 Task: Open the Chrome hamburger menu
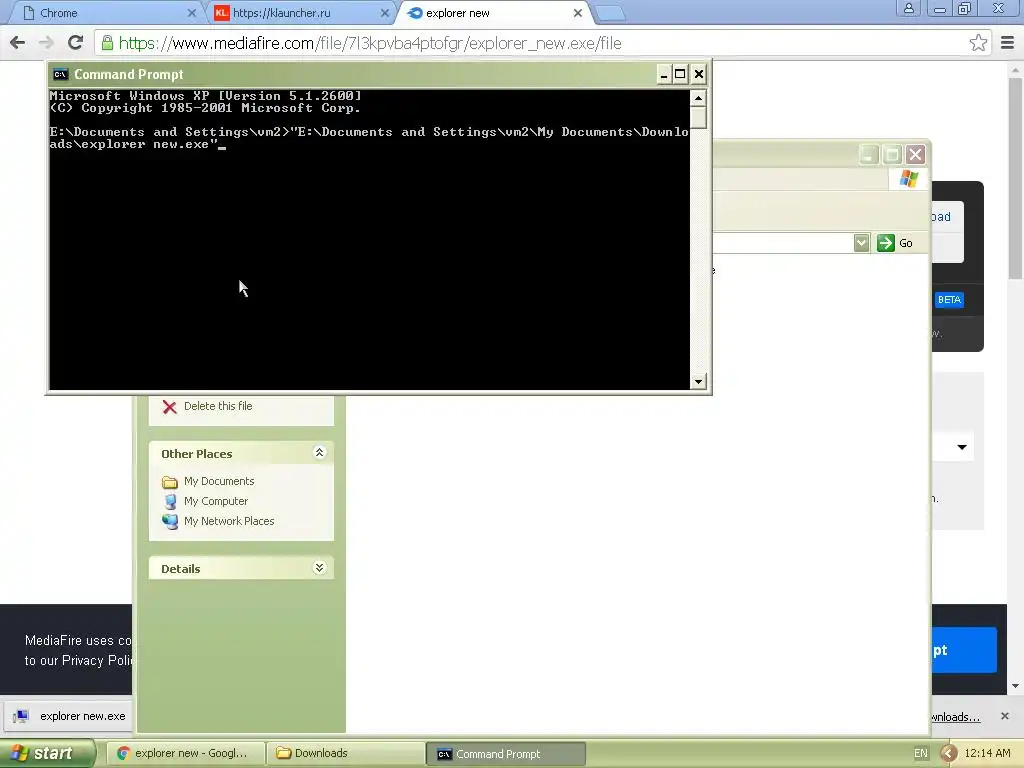click(1008, 43)
